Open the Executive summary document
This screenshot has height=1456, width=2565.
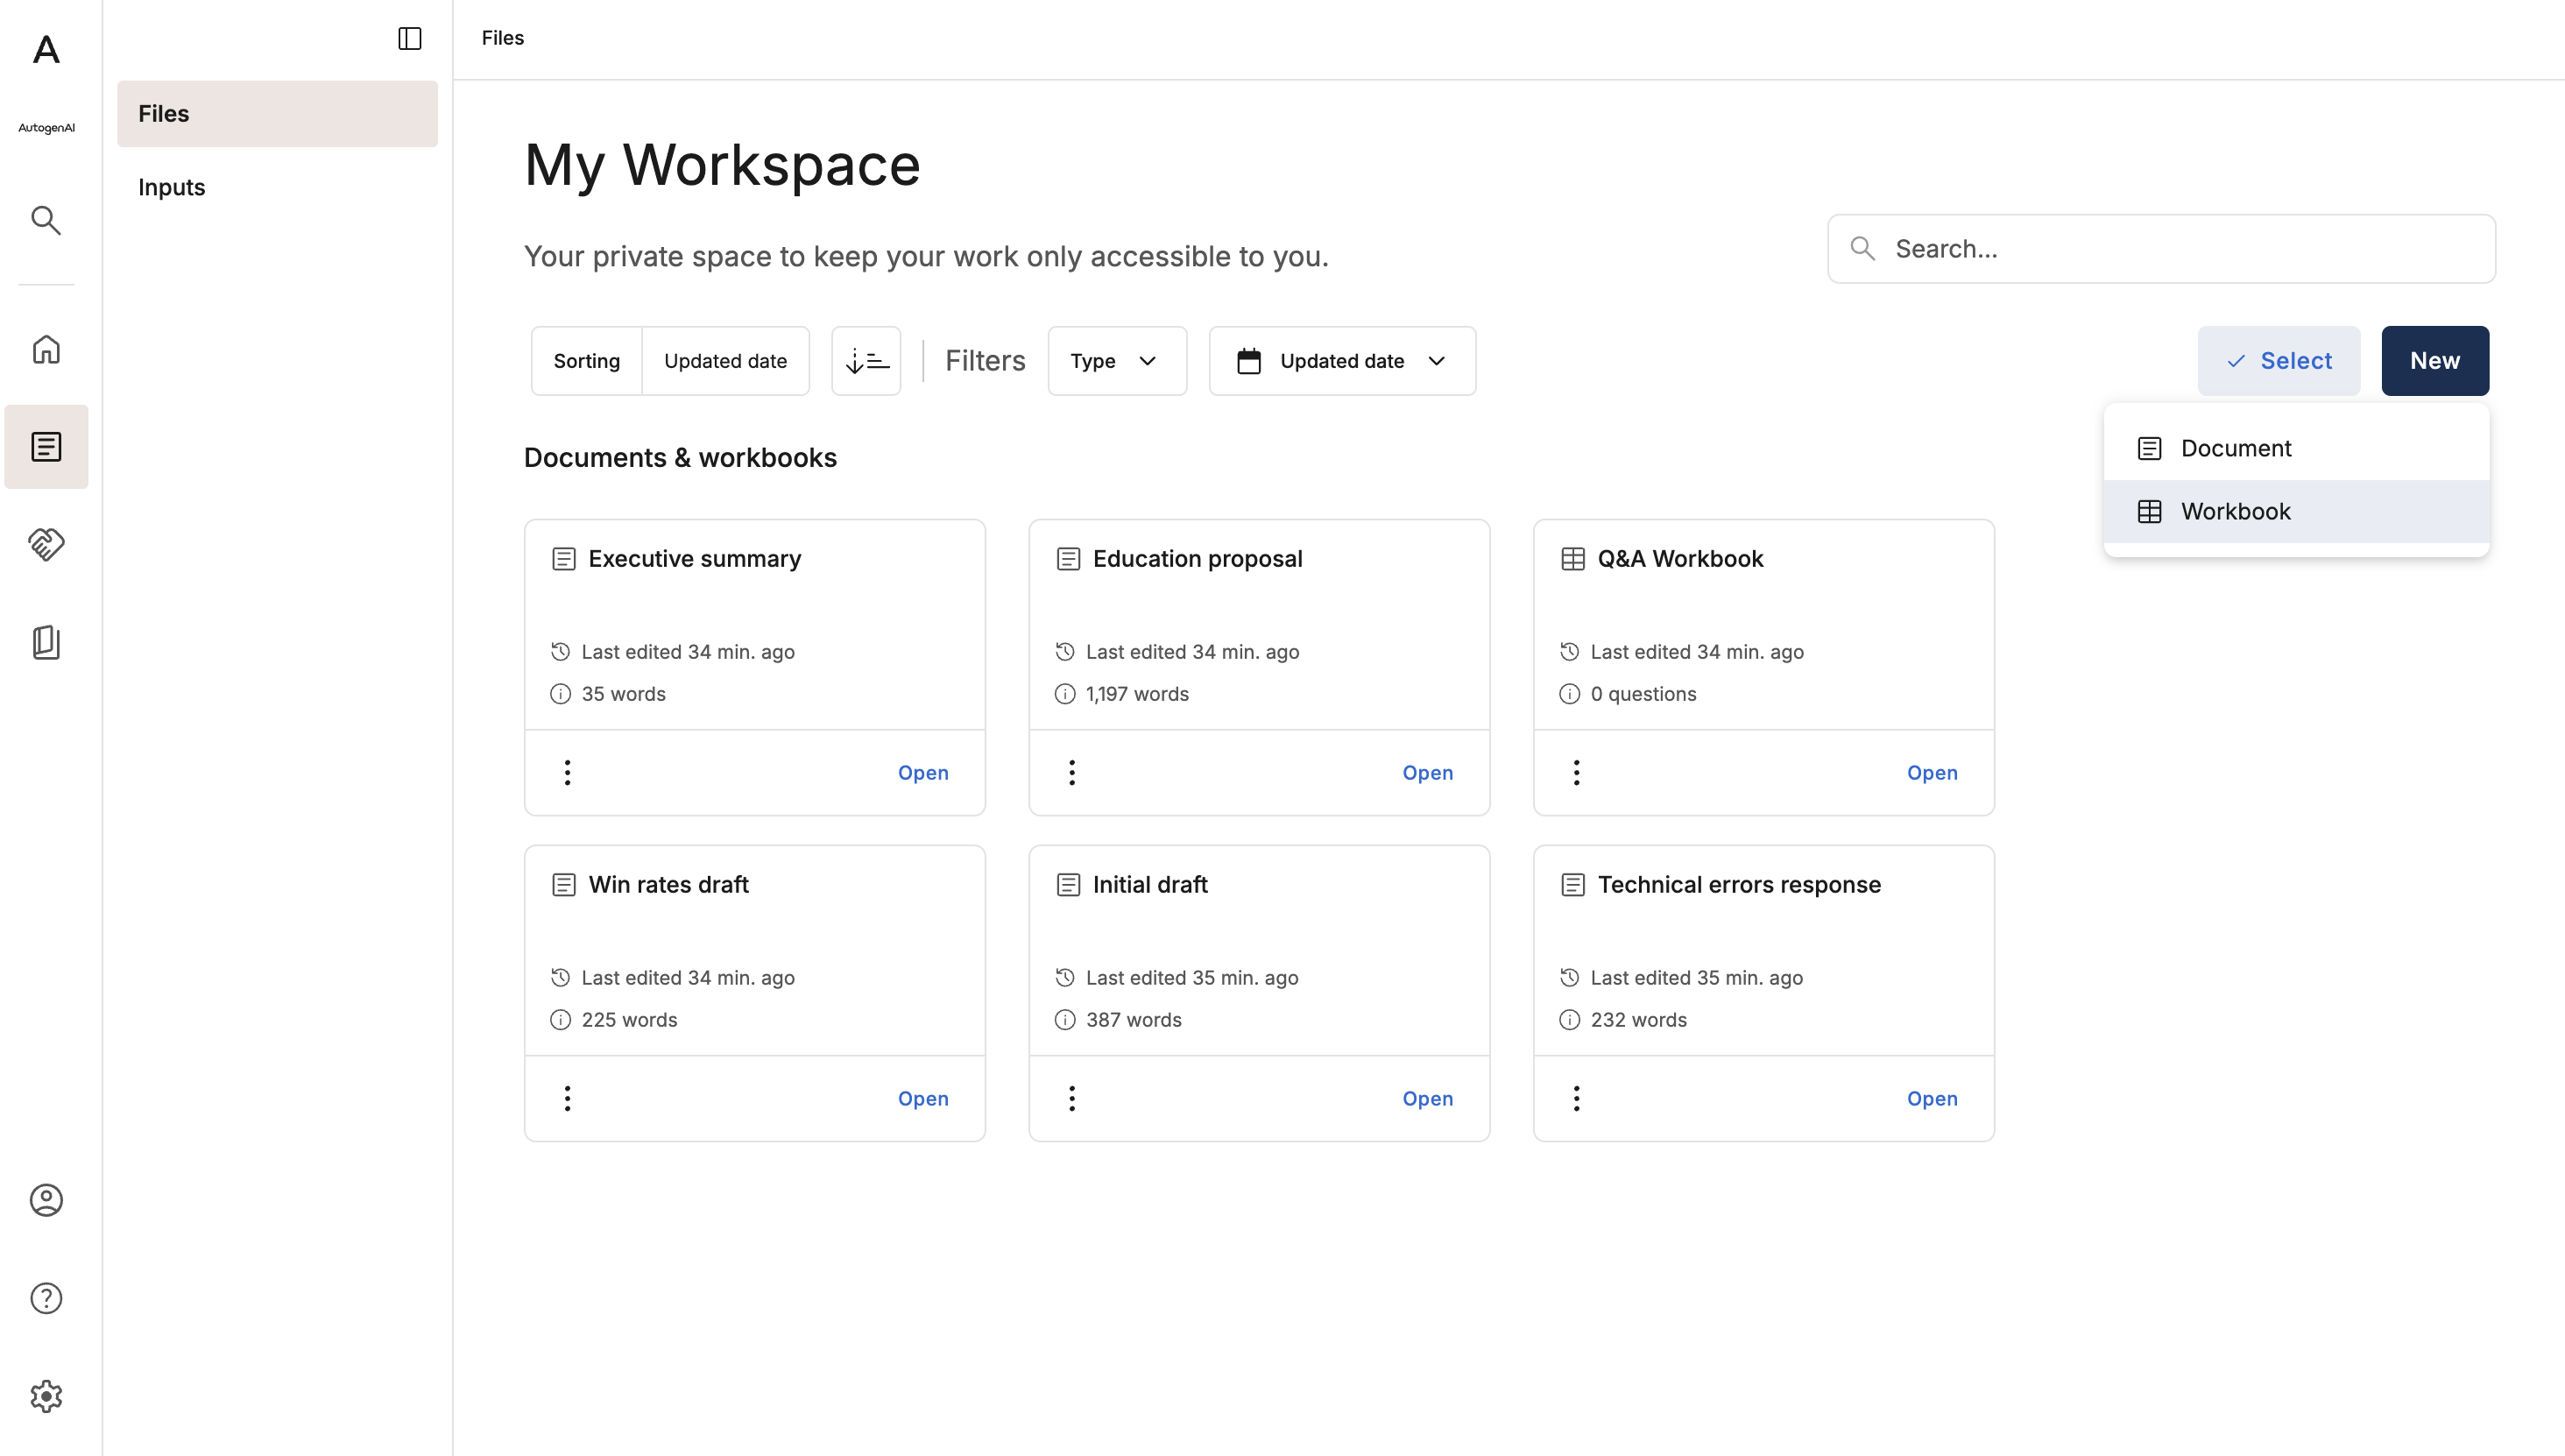point(922,772)
